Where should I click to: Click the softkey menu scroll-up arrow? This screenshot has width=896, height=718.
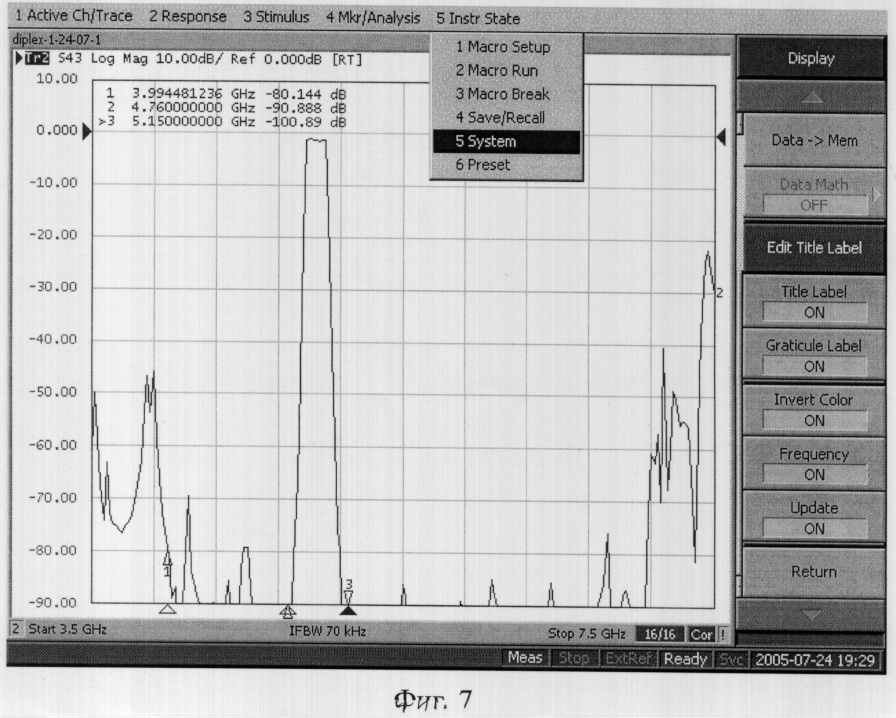[811, 97]
